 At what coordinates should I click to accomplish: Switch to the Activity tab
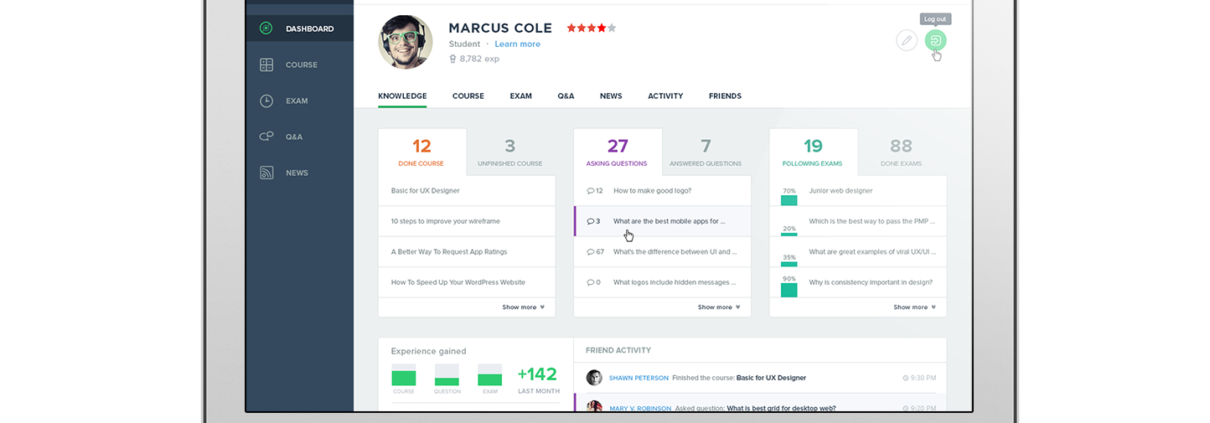pos(665,96)
